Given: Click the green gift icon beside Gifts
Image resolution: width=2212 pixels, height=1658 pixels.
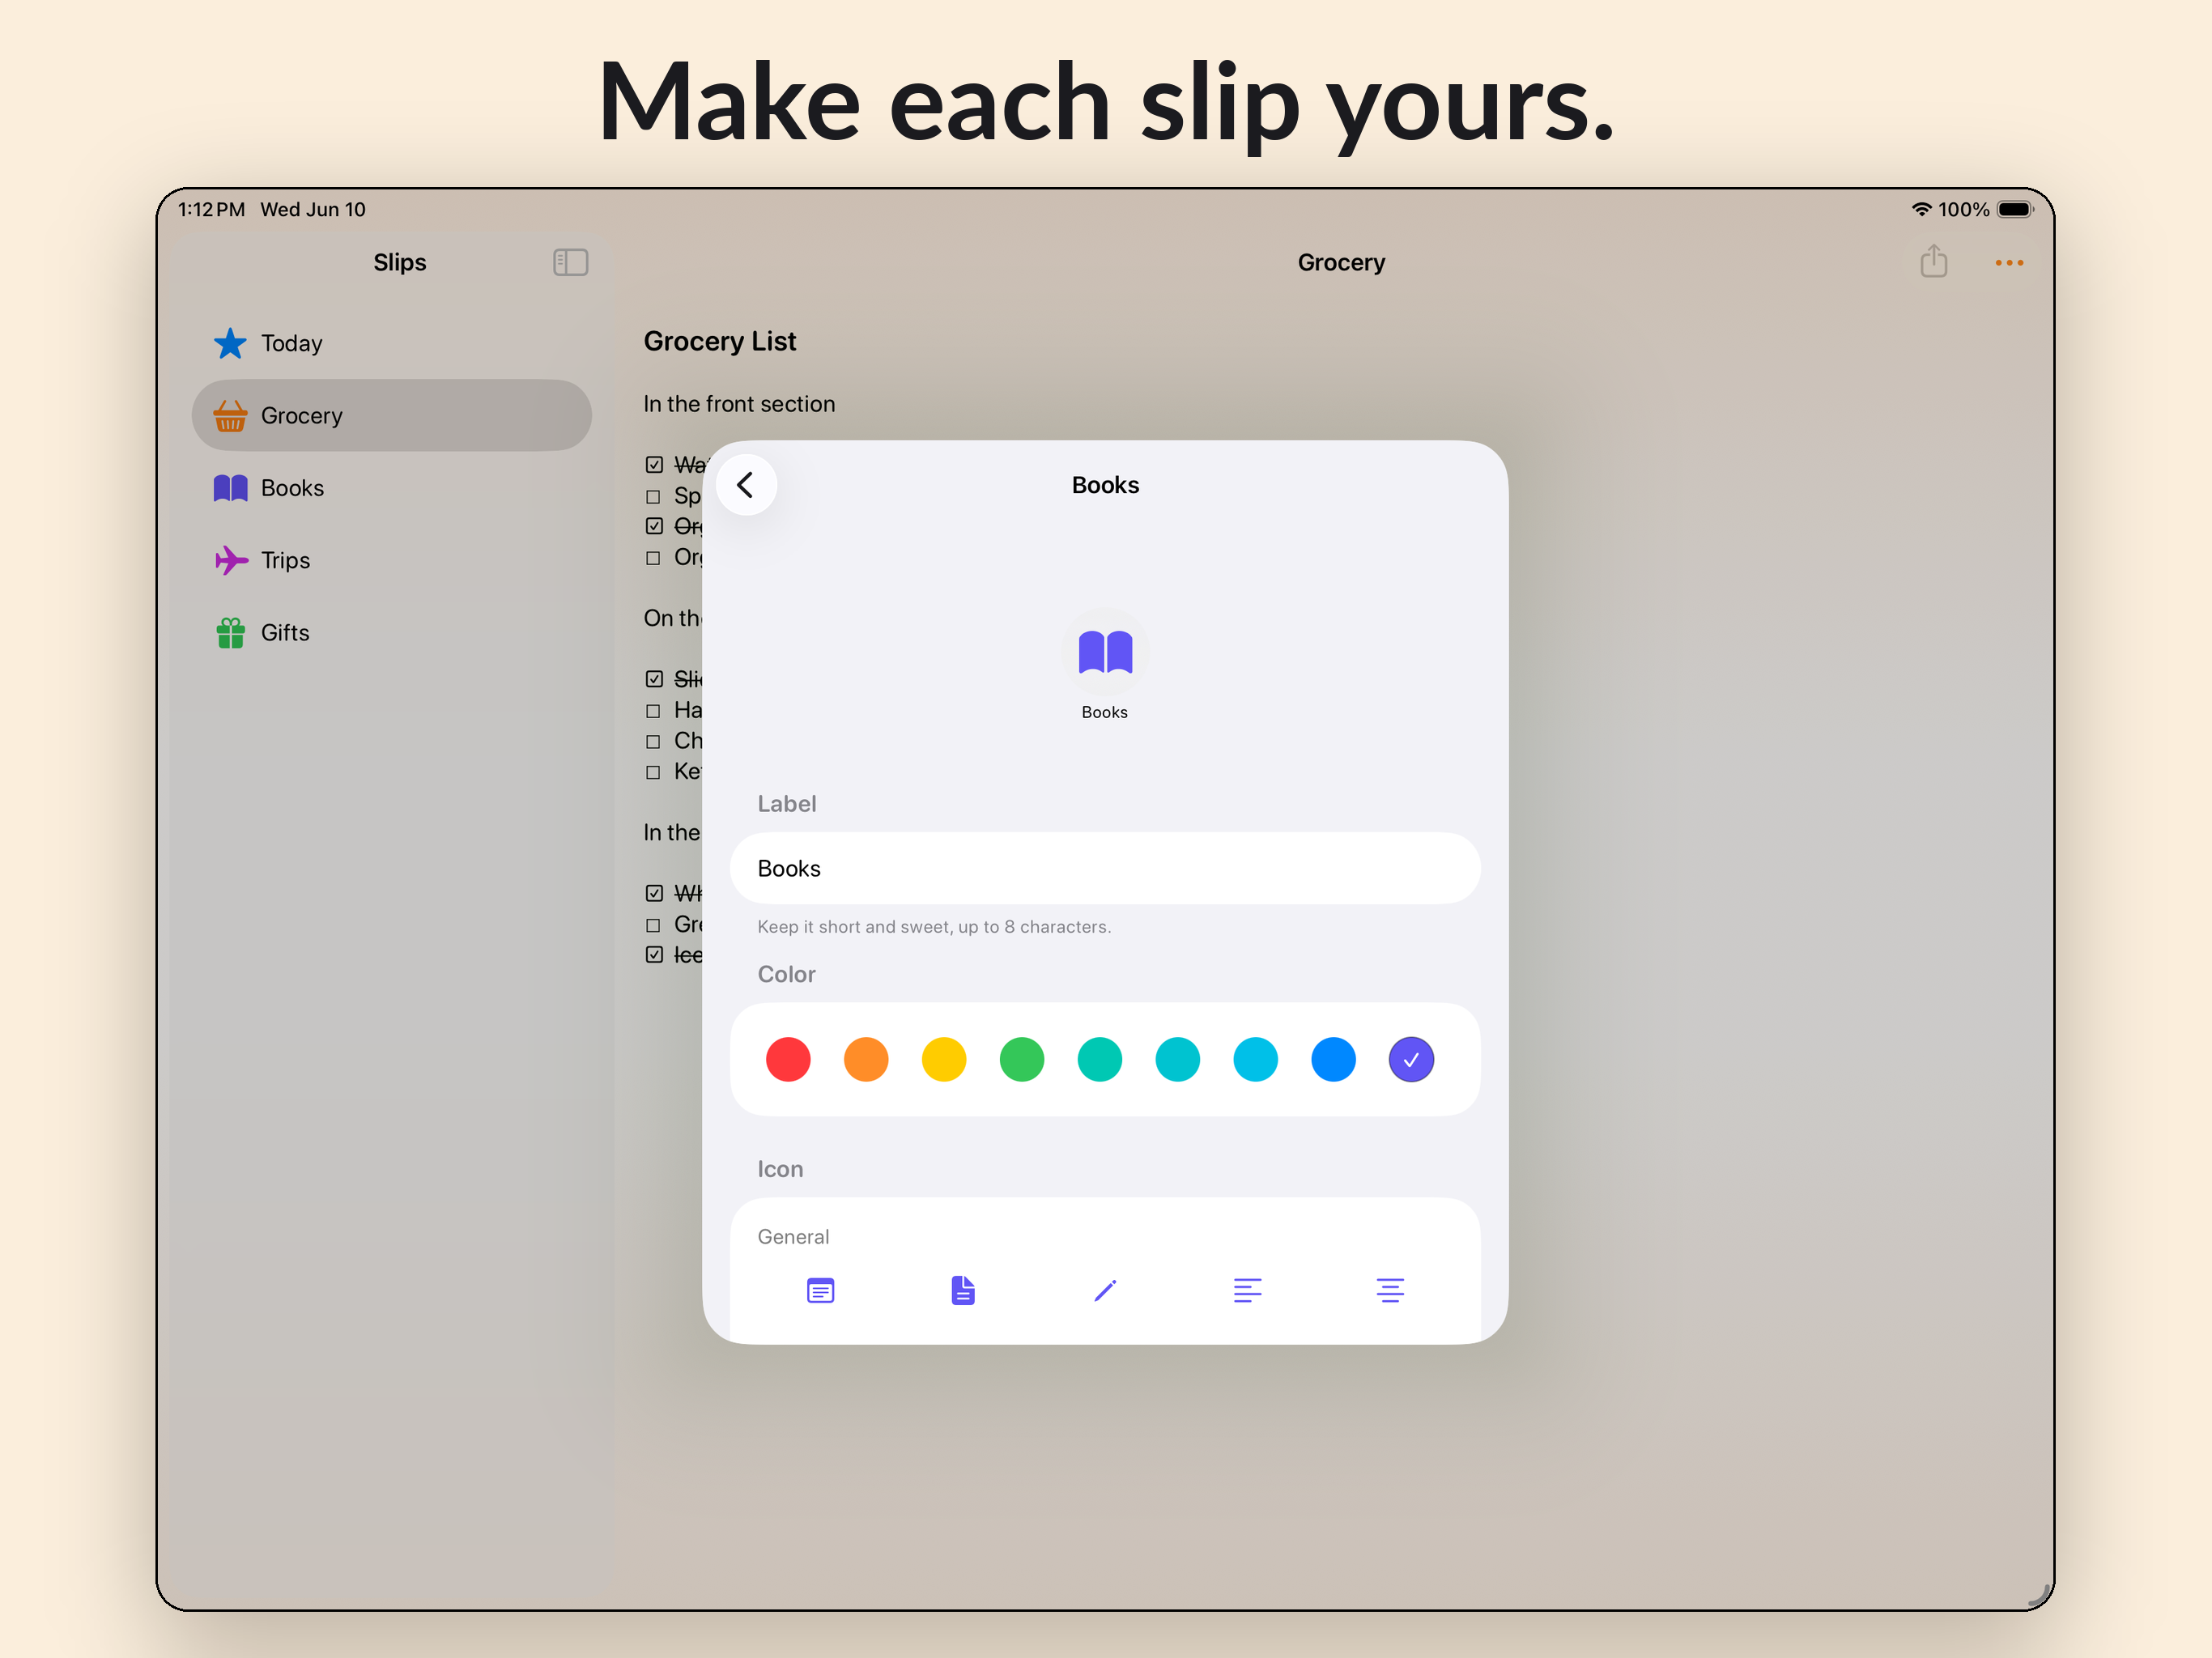Looking at the screenshot, I should pos(230,632).
